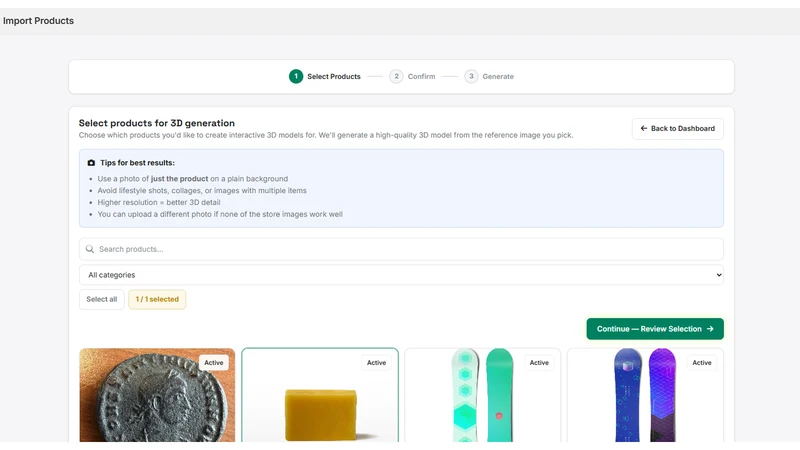The width and height of the screenshot is (800, 450).
Task: Click tip Higher resolution = better 3D detail
Action: 159,202
